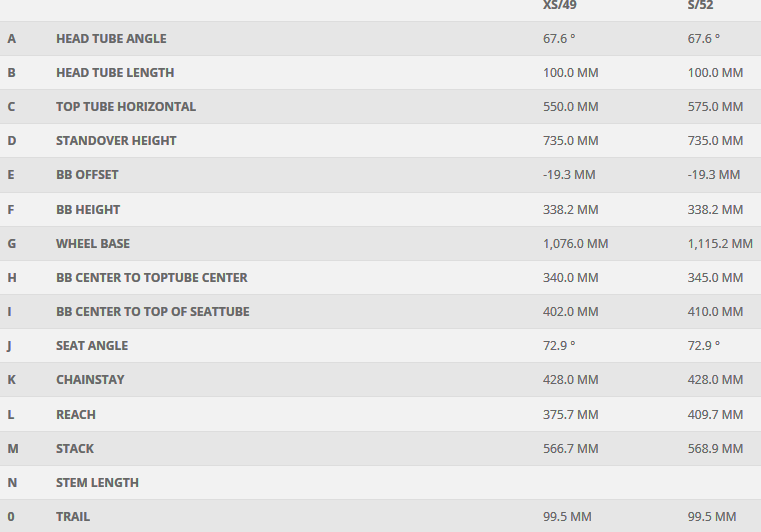Click the BB HEIGHT label
The height and width of the screenshot is (532, 761).
[88, 210]
